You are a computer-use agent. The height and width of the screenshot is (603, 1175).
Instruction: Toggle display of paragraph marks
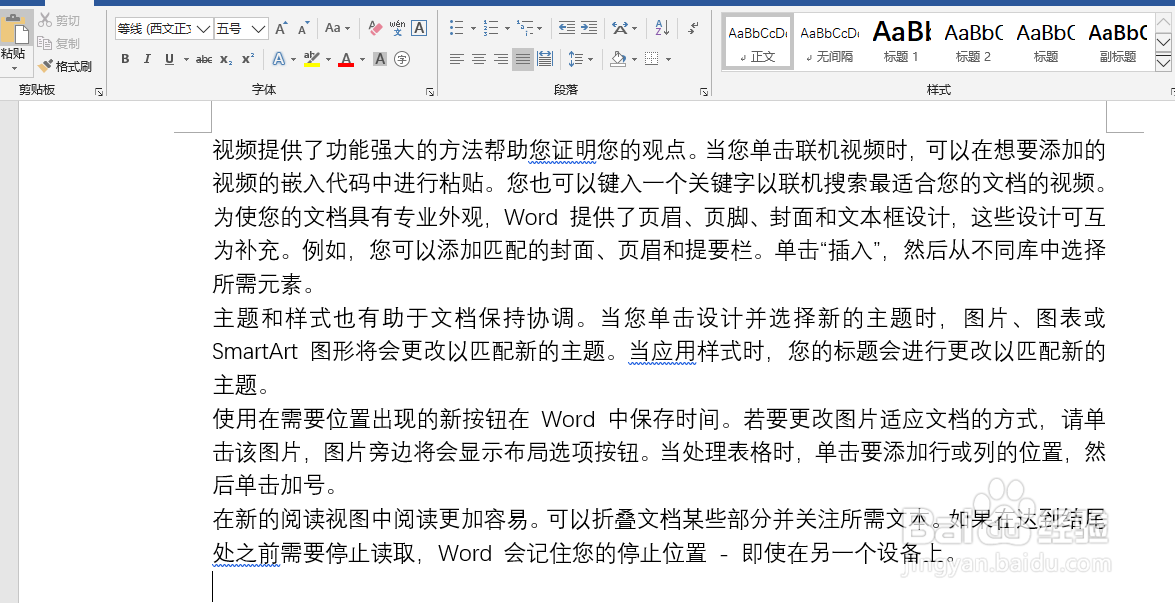click(692, 27)
